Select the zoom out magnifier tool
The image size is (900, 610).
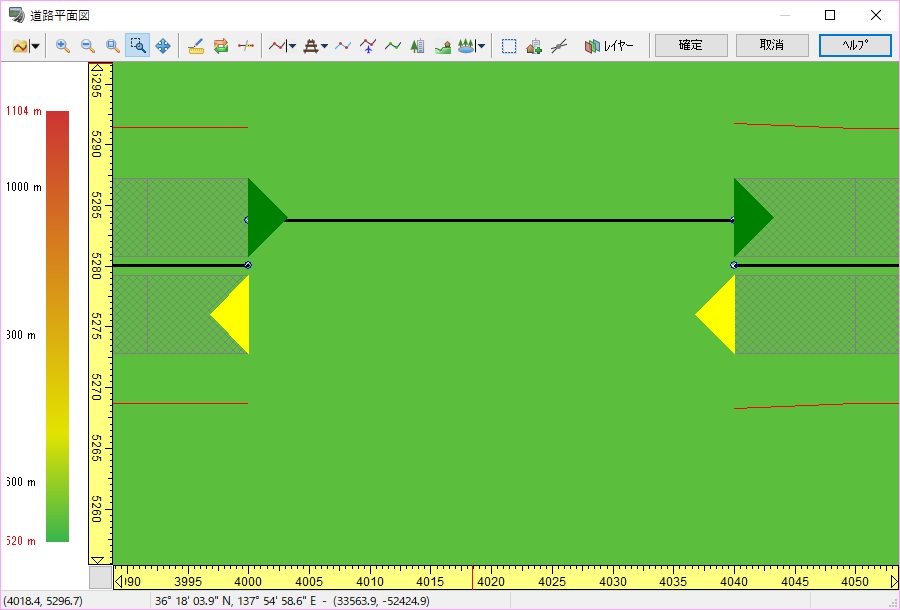[x=88, y=46]
